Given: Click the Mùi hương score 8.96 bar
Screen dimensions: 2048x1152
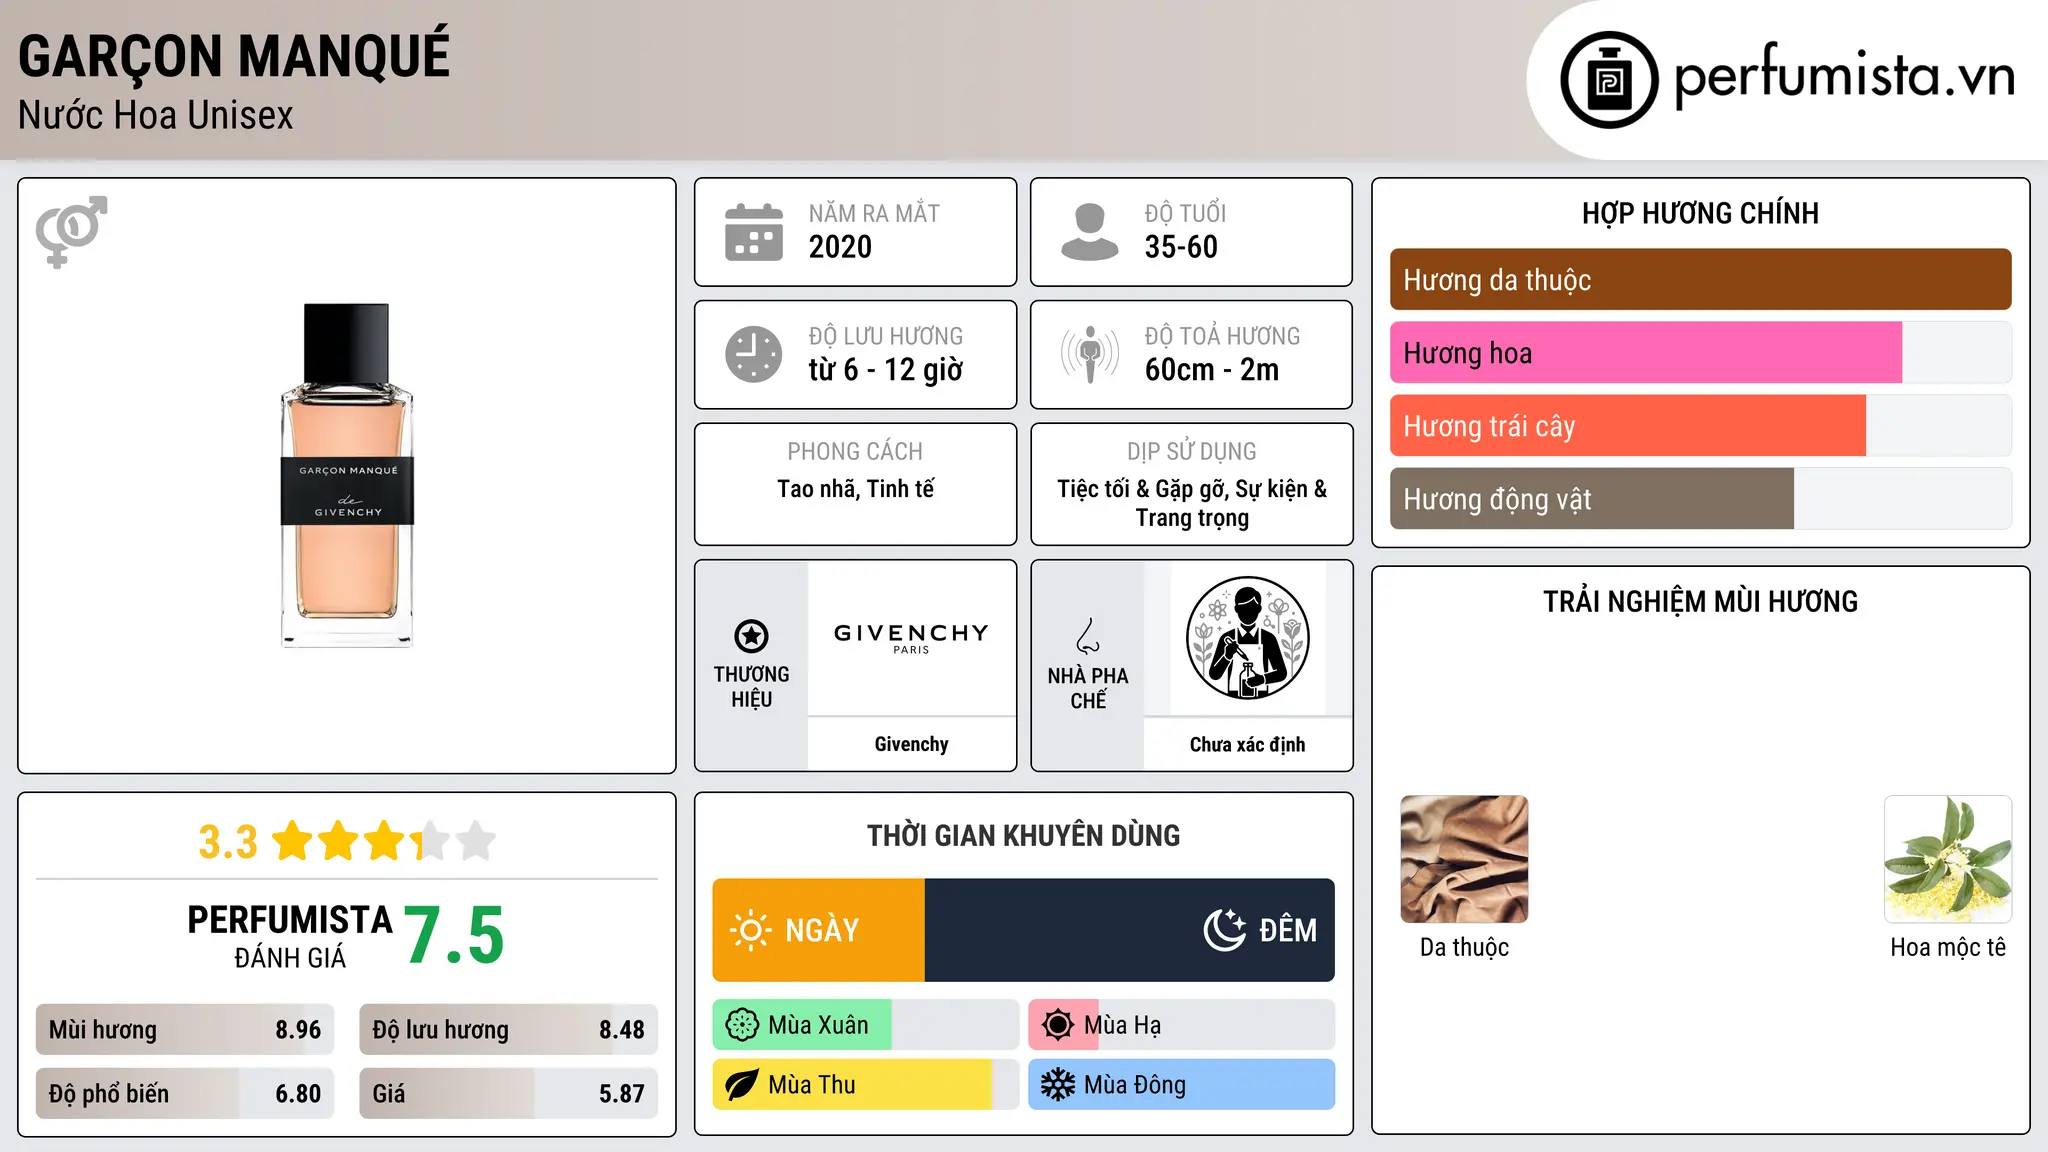Looking at the screenshot, I should click(185, 1030).
